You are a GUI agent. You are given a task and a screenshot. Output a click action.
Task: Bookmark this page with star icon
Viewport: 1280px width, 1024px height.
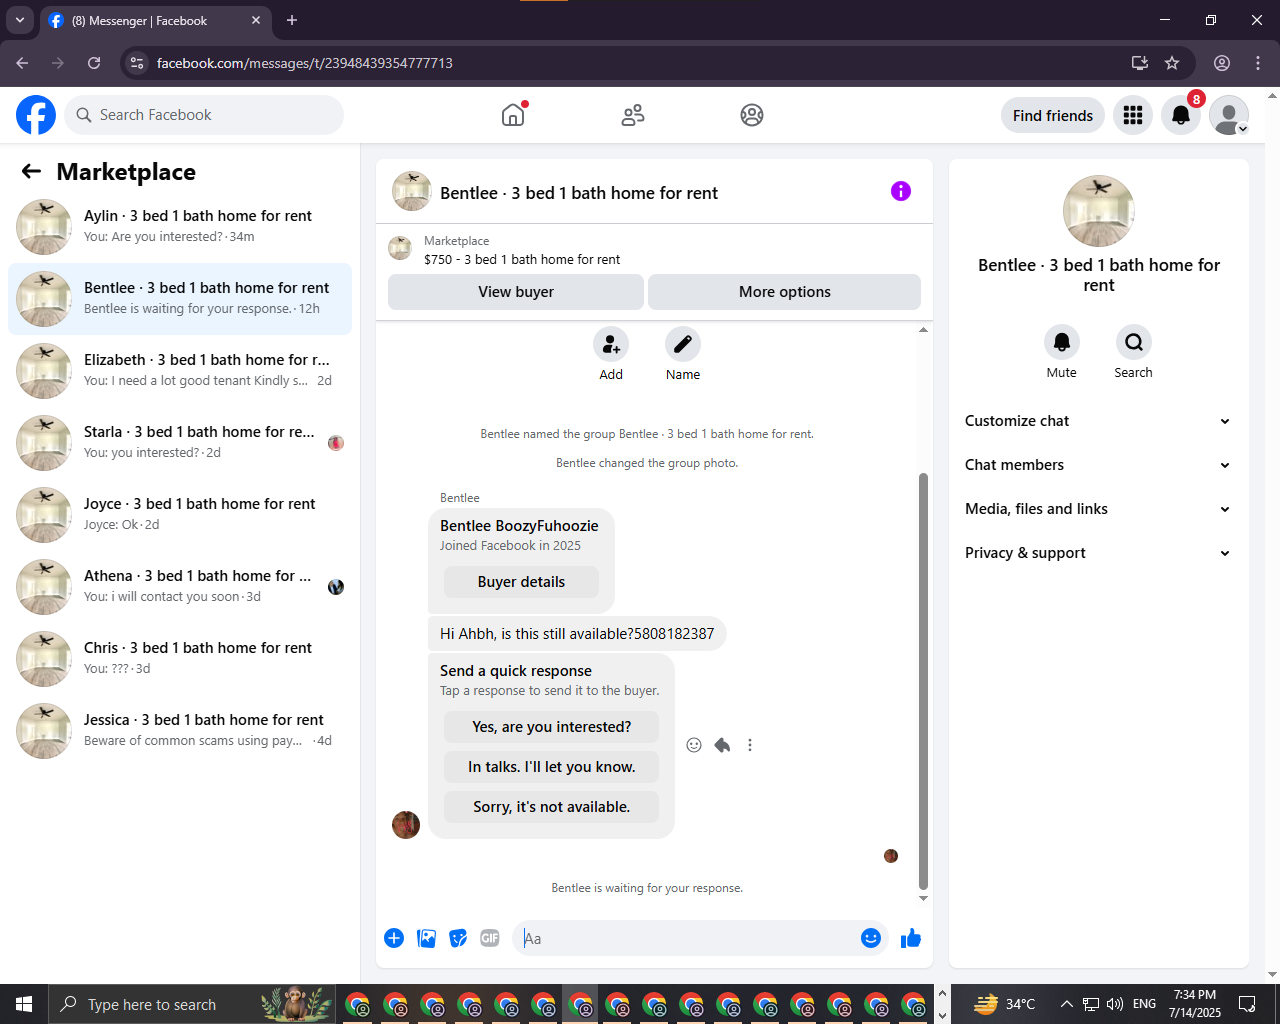pos(1172,63)
